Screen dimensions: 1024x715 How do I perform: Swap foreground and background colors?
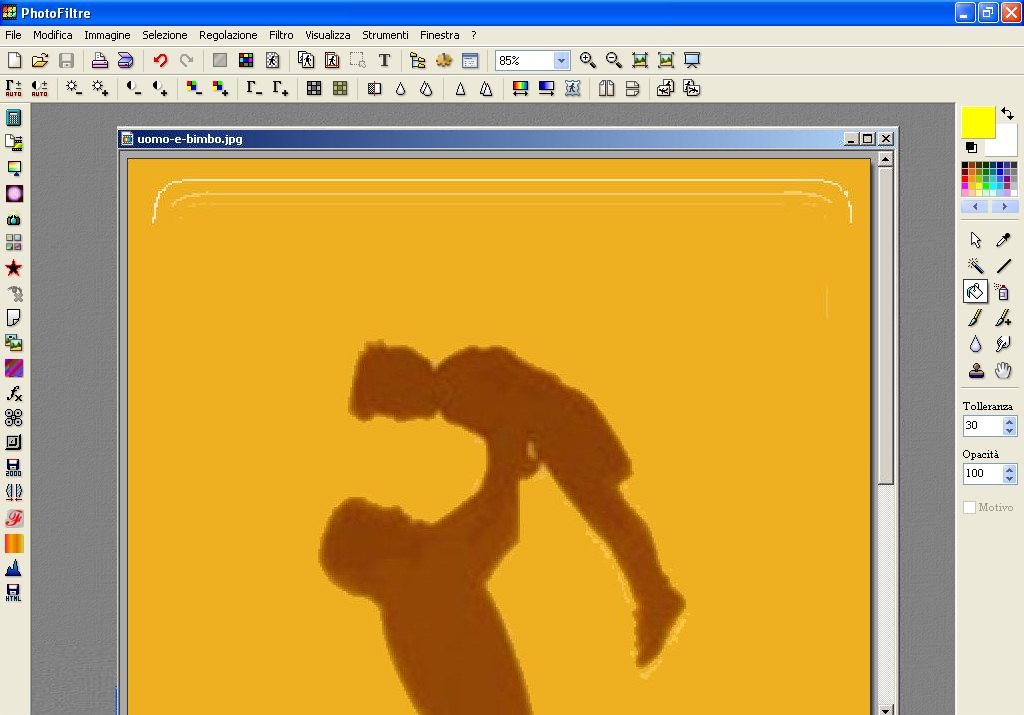1008,114
